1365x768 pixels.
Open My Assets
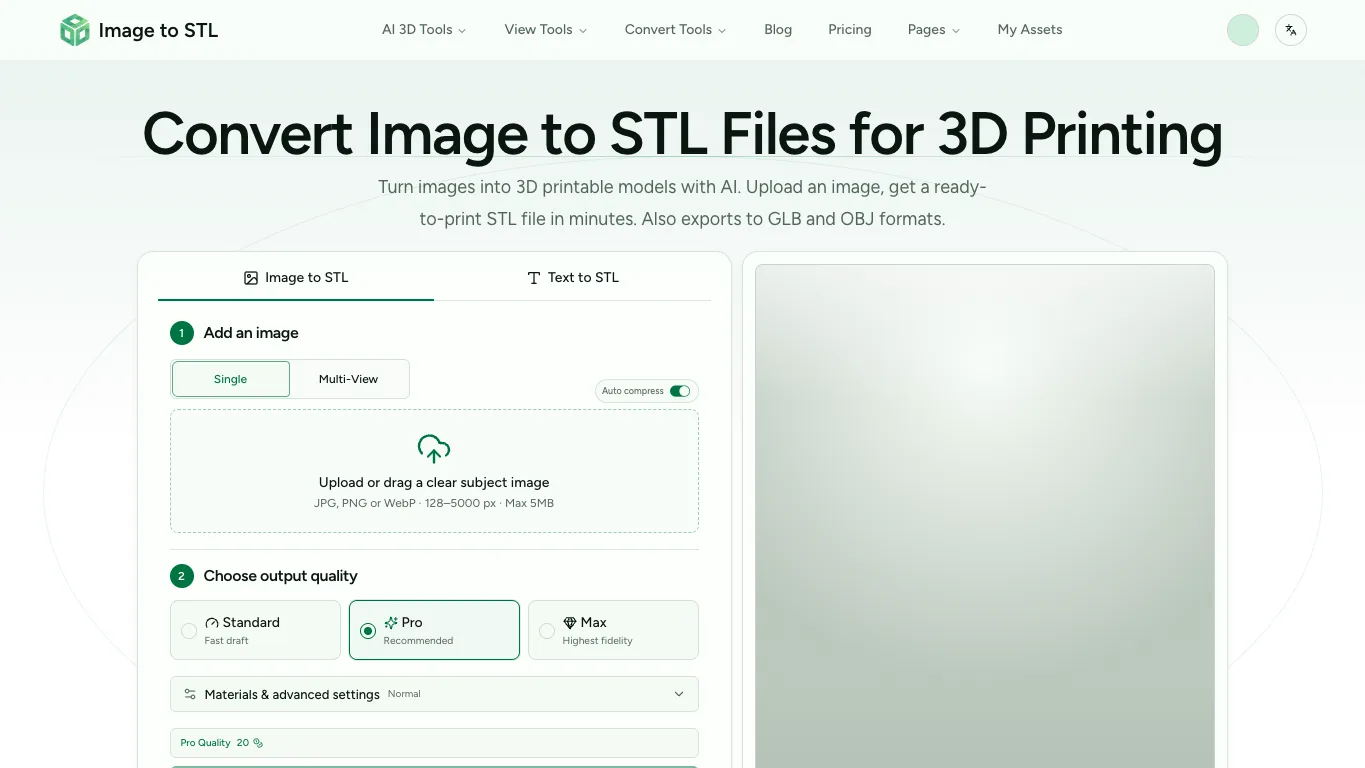tap(1030, 30)
